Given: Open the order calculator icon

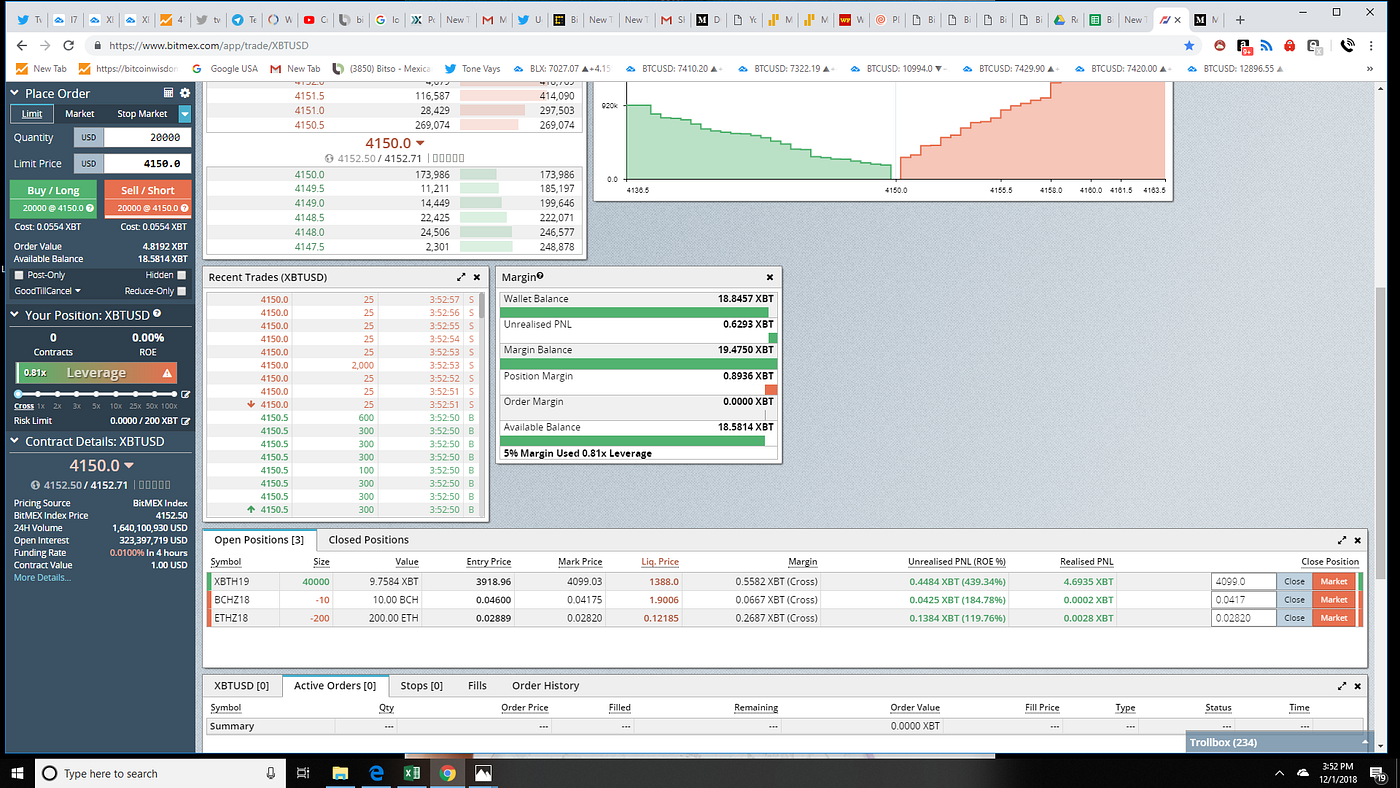Looking at the screenshot, I should coord(169,93).
